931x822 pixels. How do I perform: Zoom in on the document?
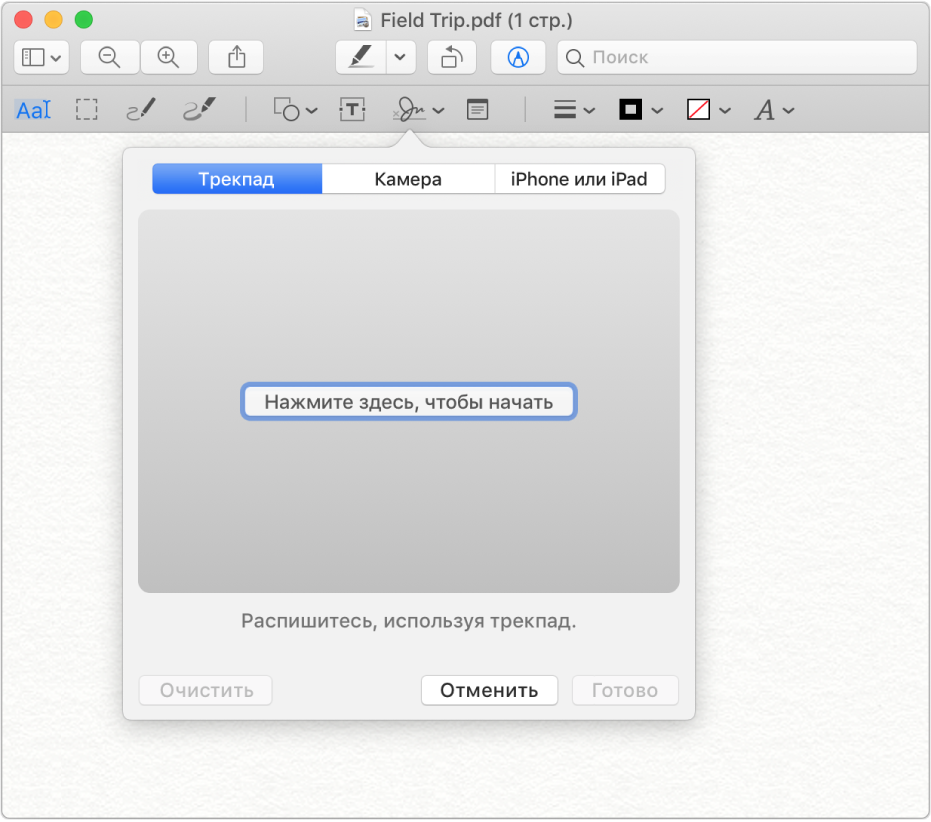coord(169,58)
